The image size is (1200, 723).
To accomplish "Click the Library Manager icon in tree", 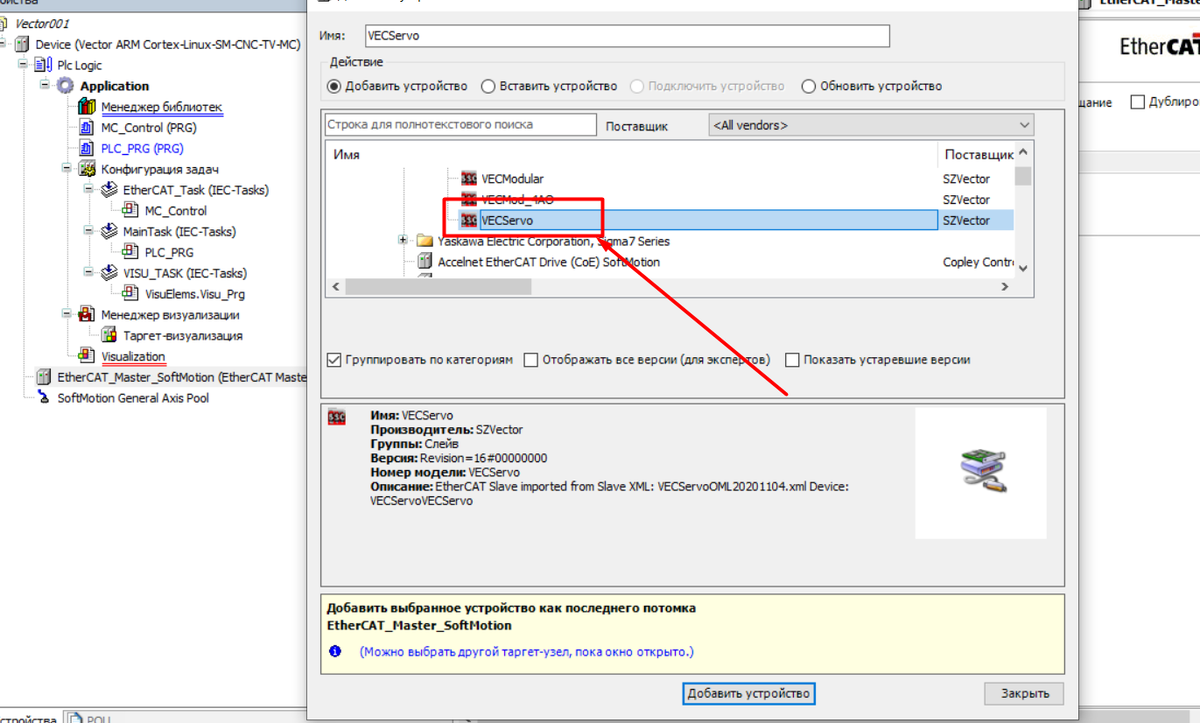I will 86,107.
